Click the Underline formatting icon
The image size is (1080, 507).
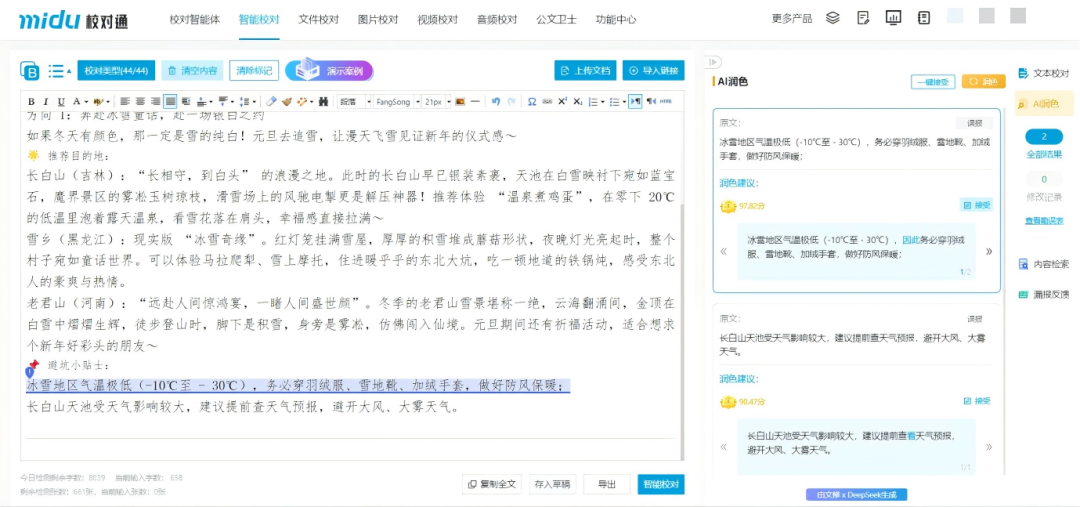pyautogui.click(x=62, y=102)
